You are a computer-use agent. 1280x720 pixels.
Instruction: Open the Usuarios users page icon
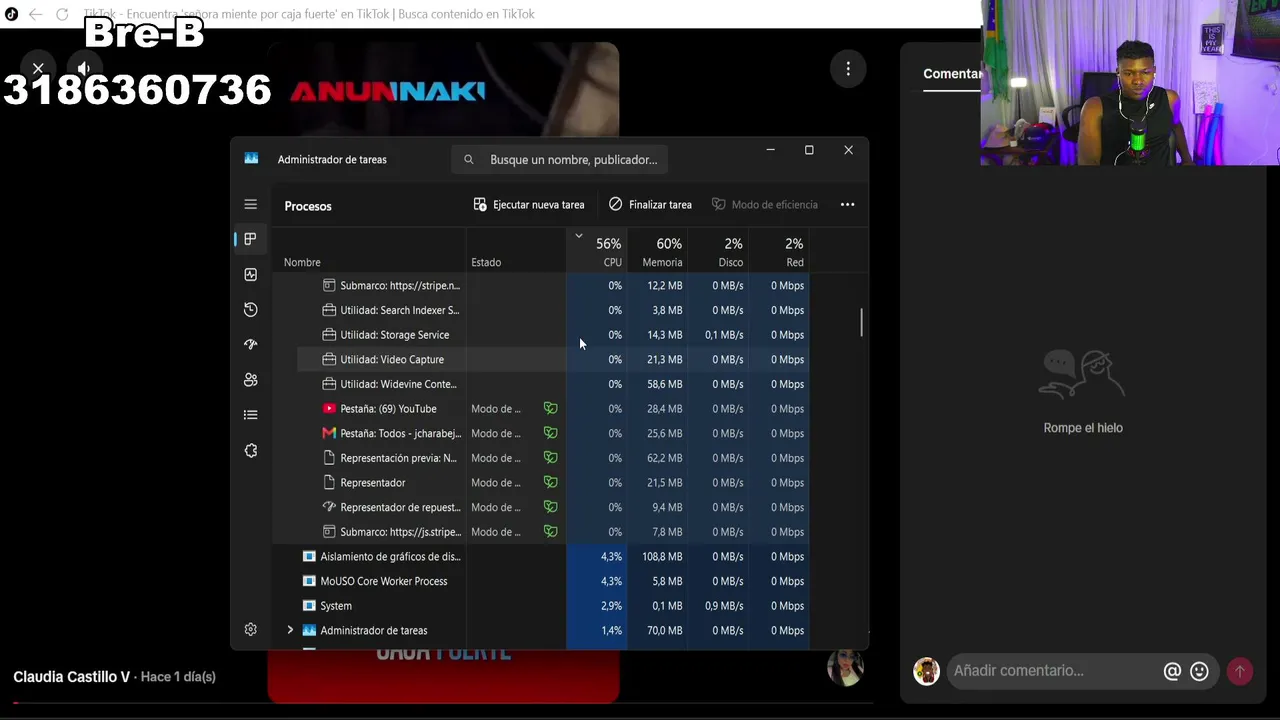tap(250, 380)
